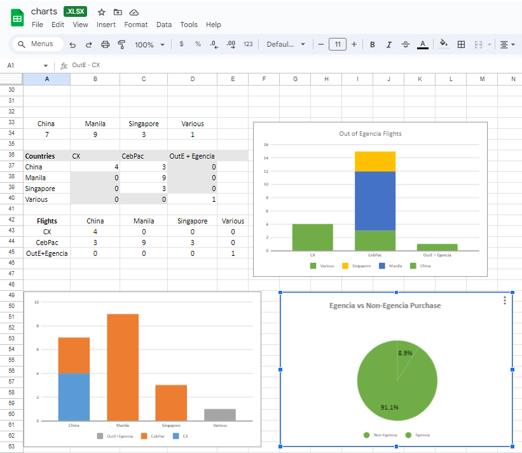Click the gray Various bar
The image size is (522, 453).
220,415
